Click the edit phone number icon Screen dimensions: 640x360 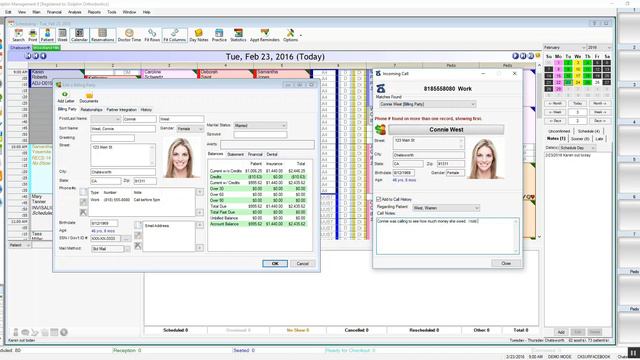(83, 202)
